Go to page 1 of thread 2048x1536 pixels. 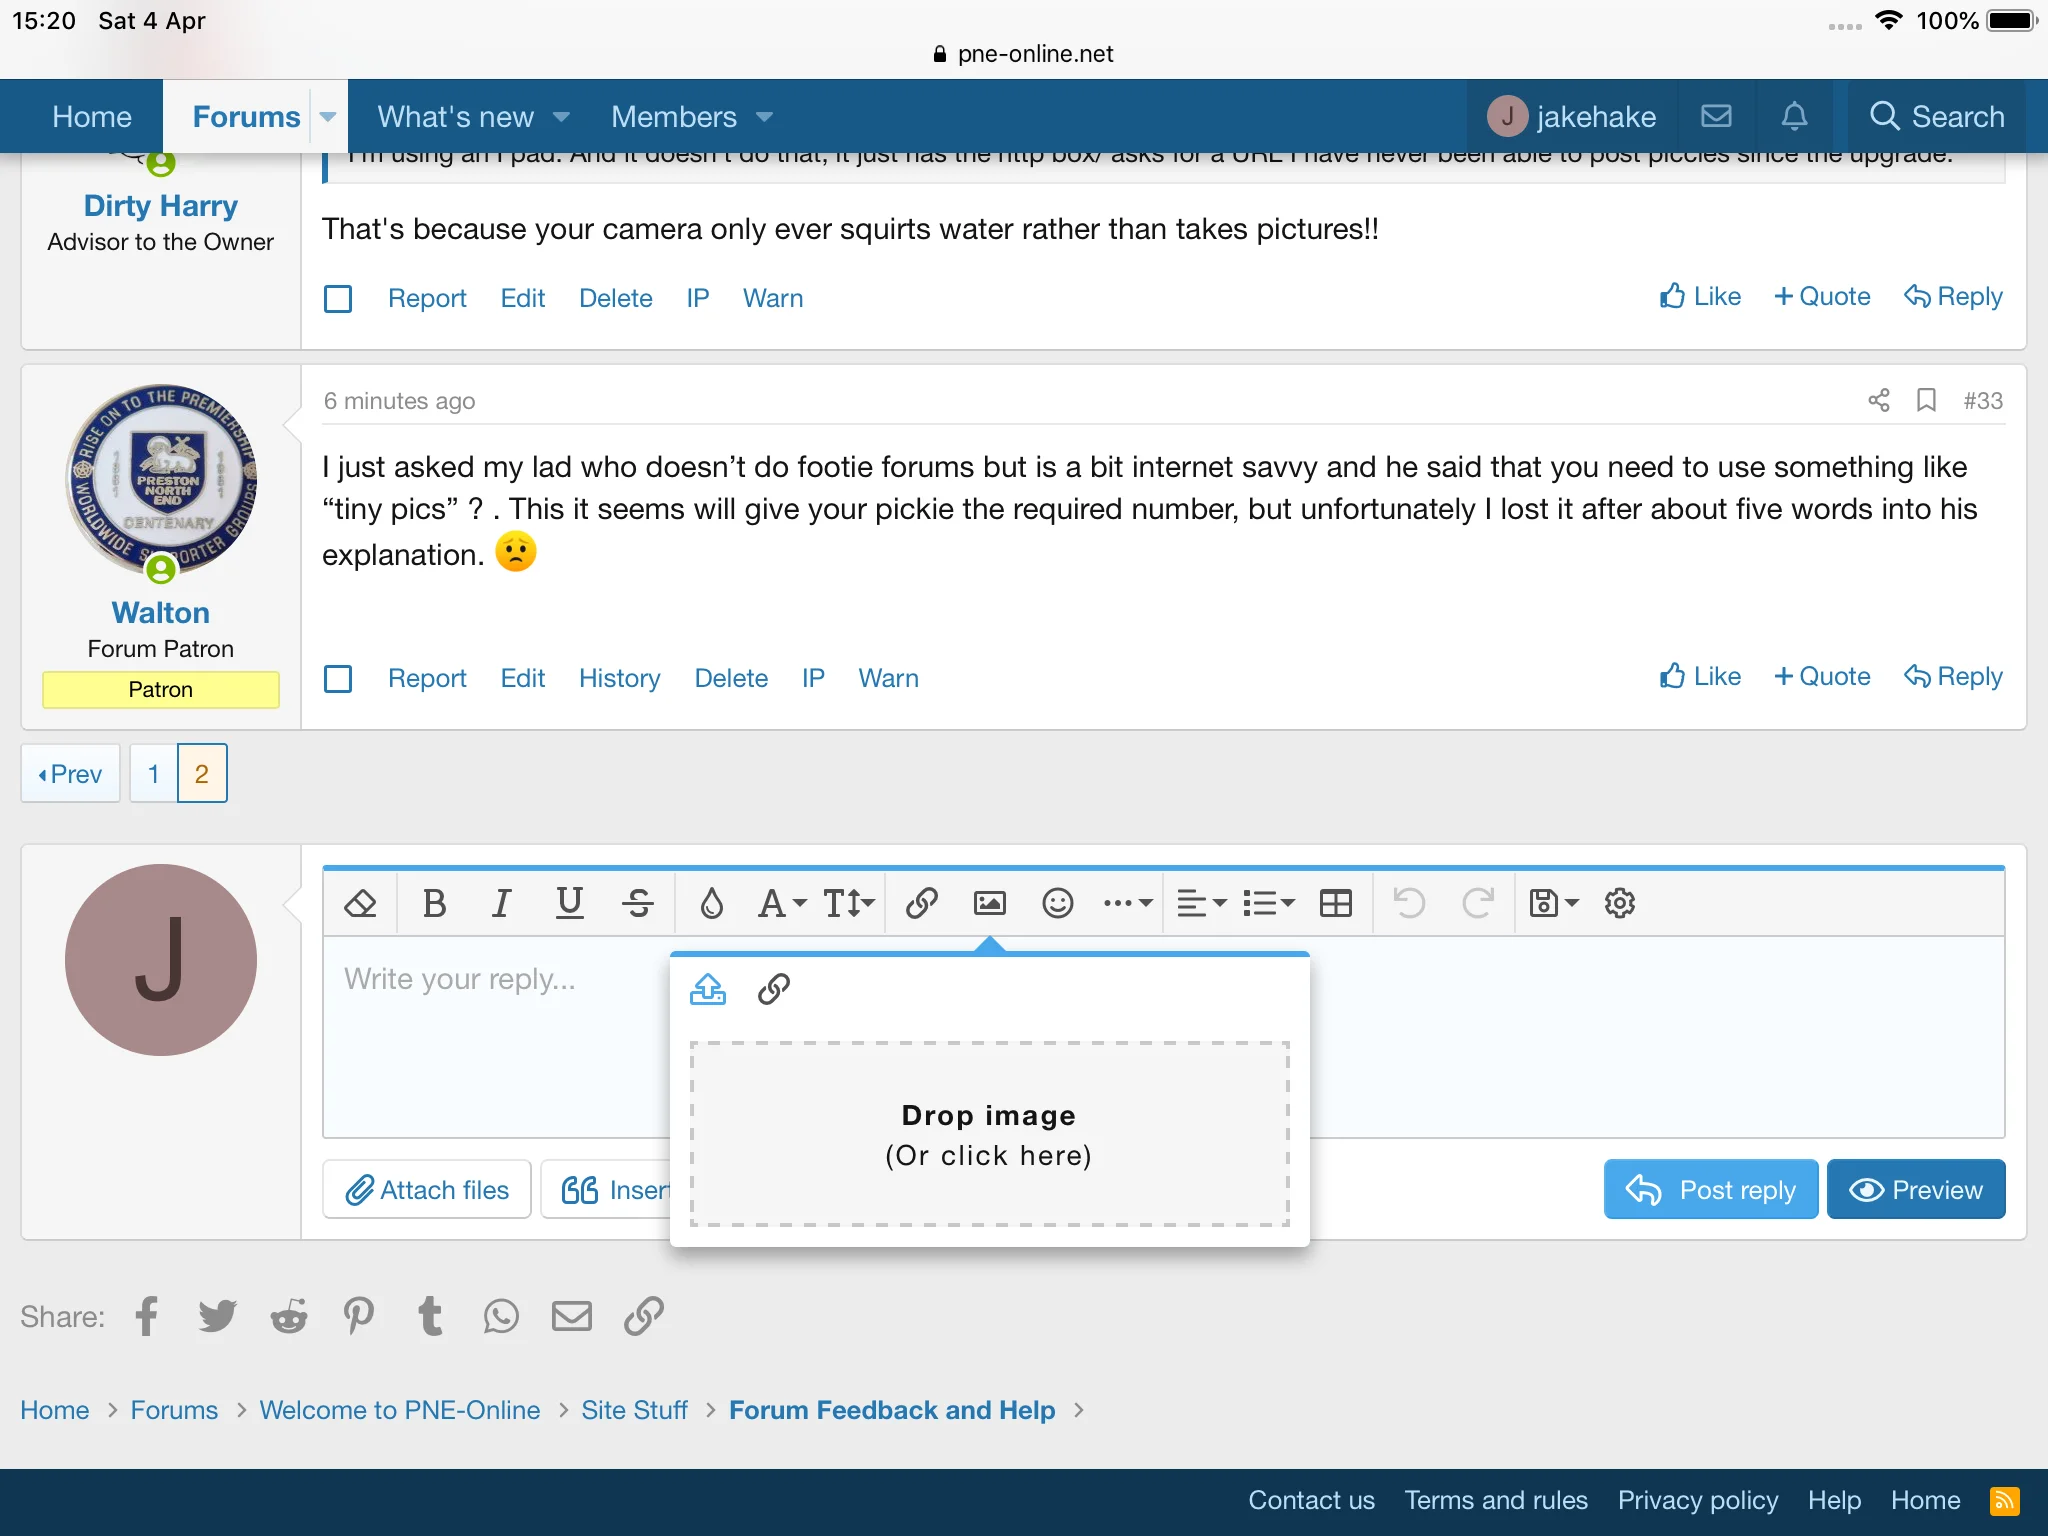point(153,773)
